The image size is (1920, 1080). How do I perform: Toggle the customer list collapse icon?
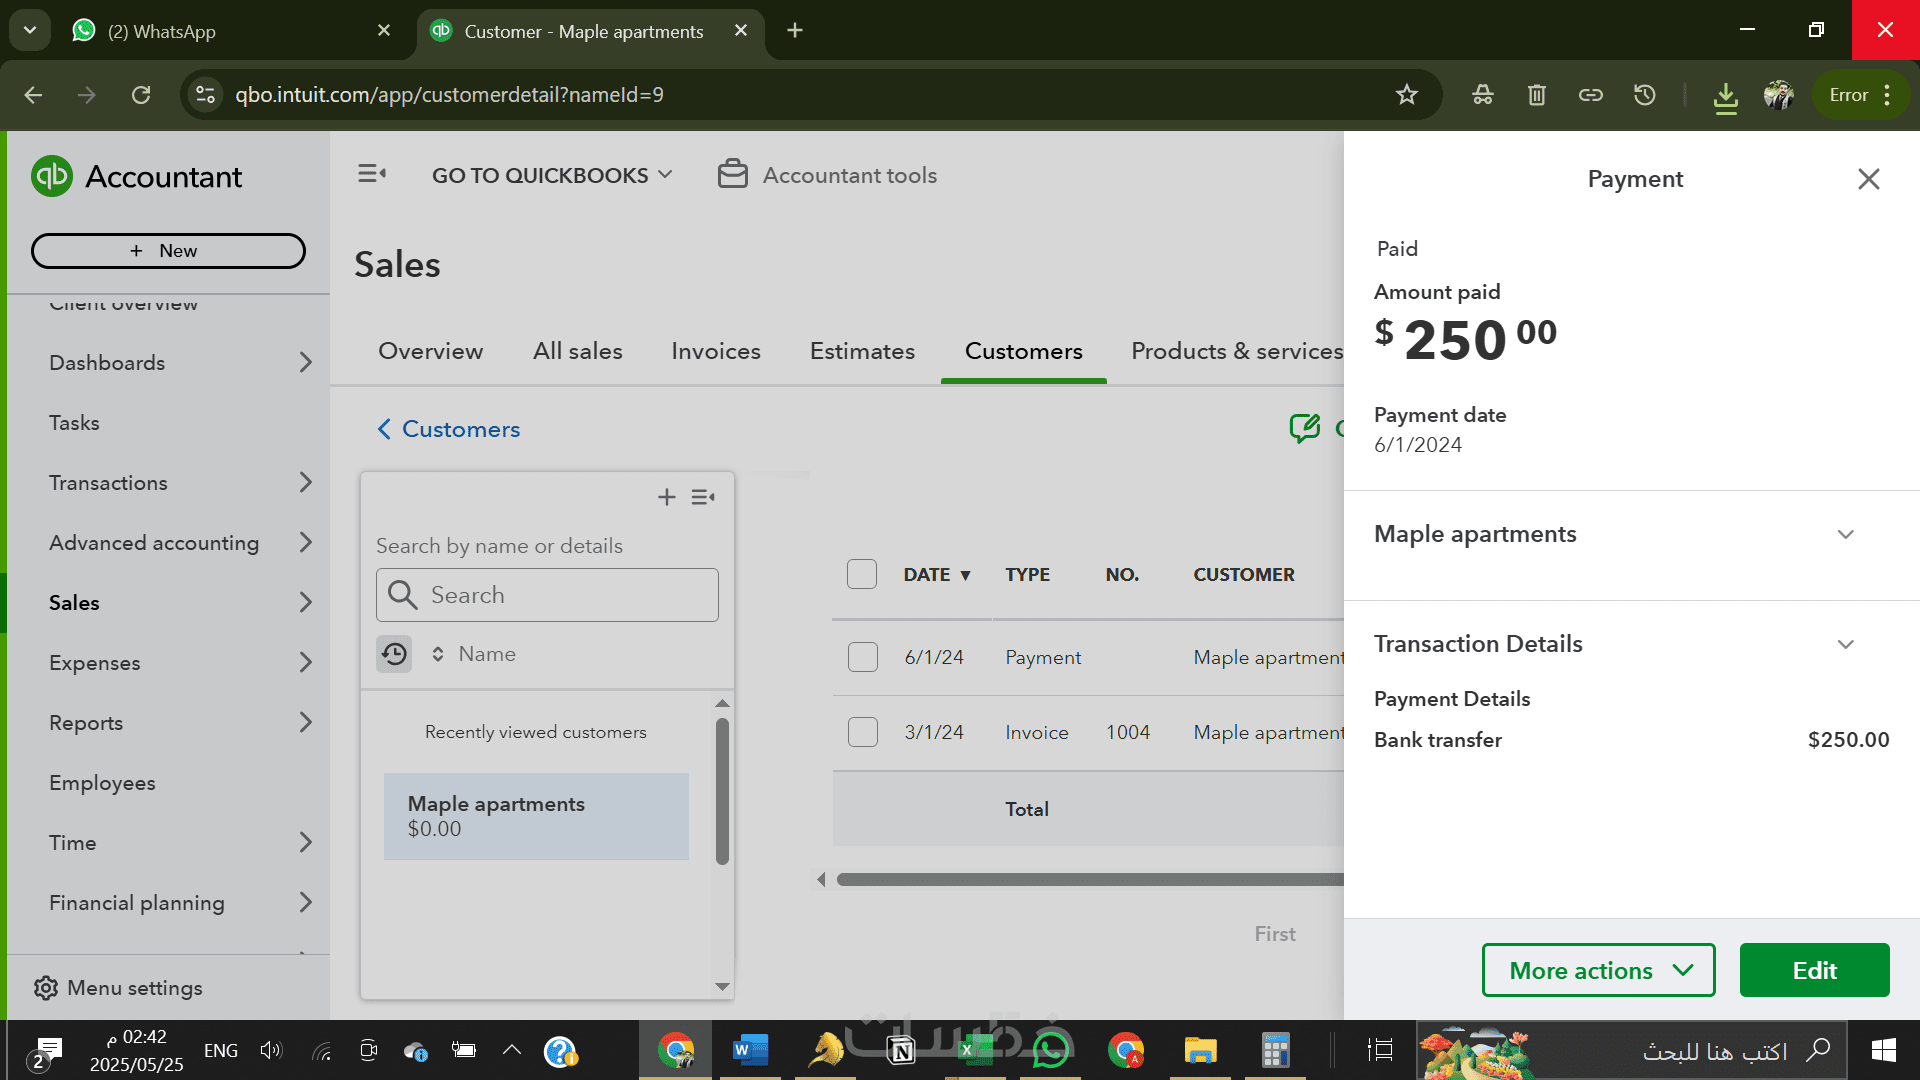[x=703, y=497]
